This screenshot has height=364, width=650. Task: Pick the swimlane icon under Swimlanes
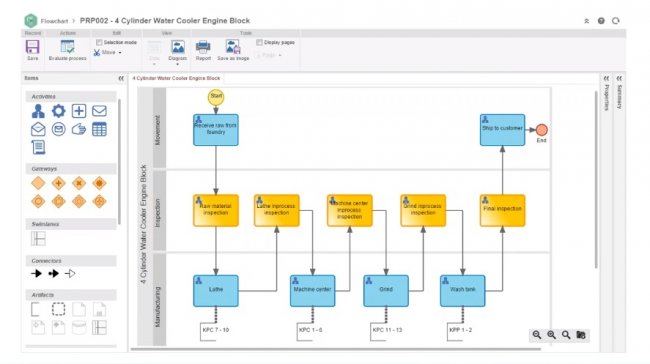coord(38,238)
